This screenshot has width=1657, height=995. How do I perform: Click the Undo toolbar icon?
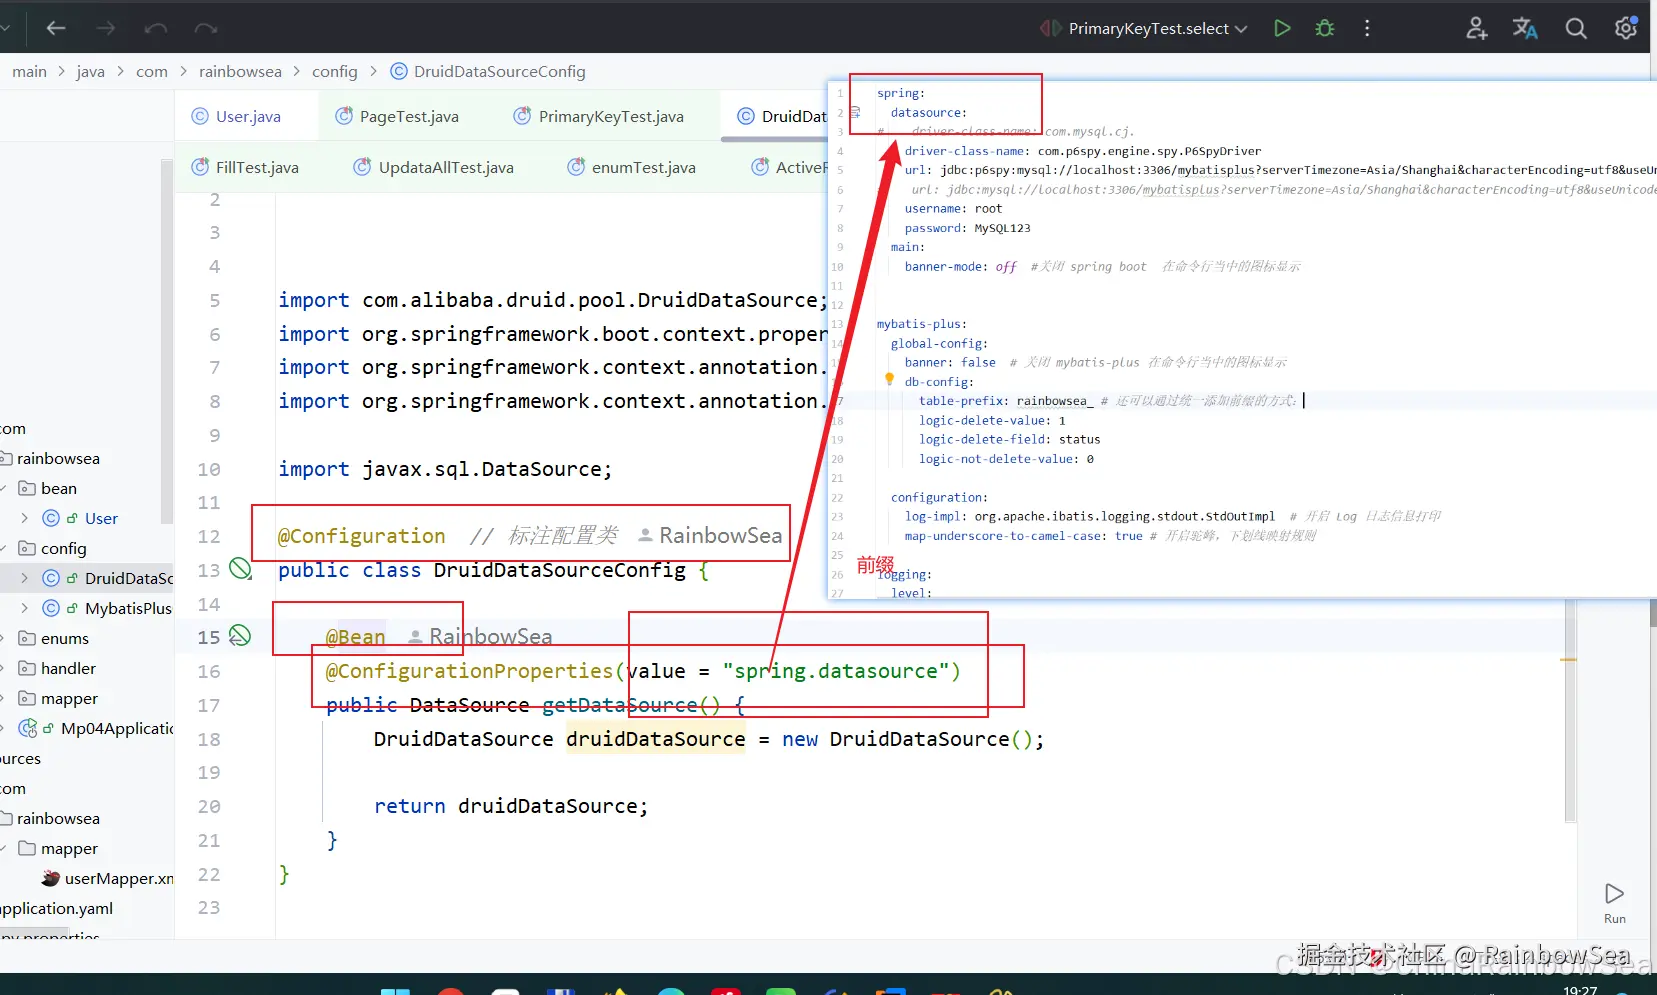click(156, 28)
